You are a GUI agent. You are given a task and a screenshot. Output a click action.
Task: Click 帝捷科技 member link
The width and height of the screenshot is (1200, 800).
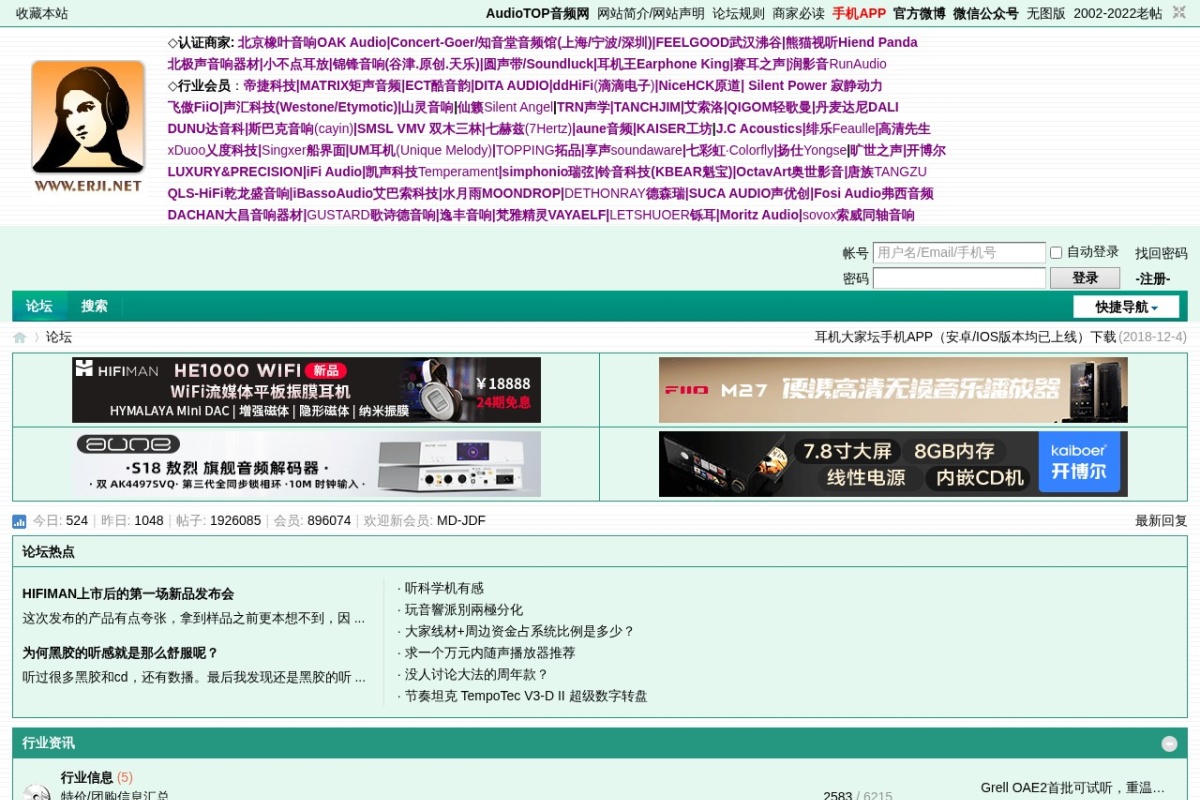point(269,86)
